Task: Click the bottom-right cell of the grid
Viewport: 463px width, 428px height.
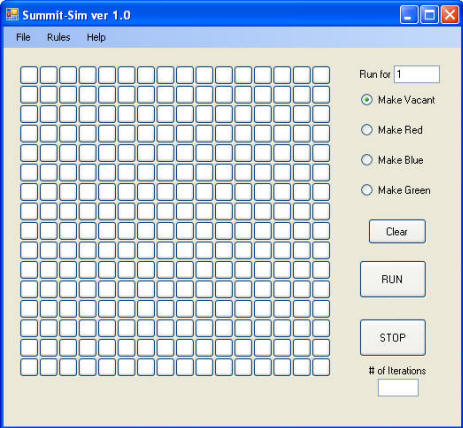Action: (321, 367)
